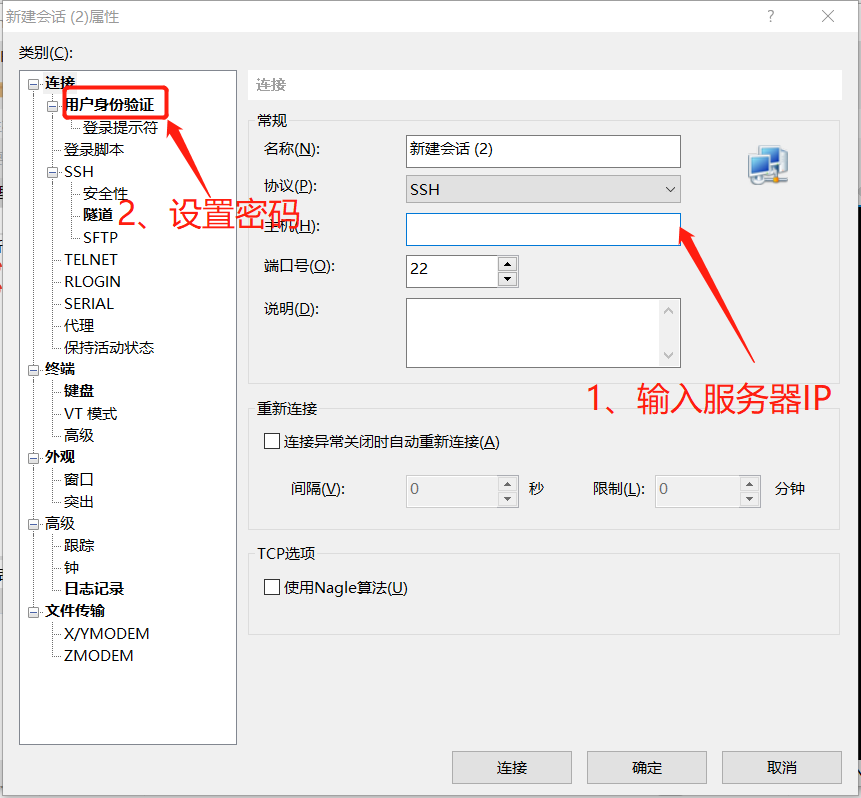Click the 连接 button
861x798 pixels.
[512, 767]
